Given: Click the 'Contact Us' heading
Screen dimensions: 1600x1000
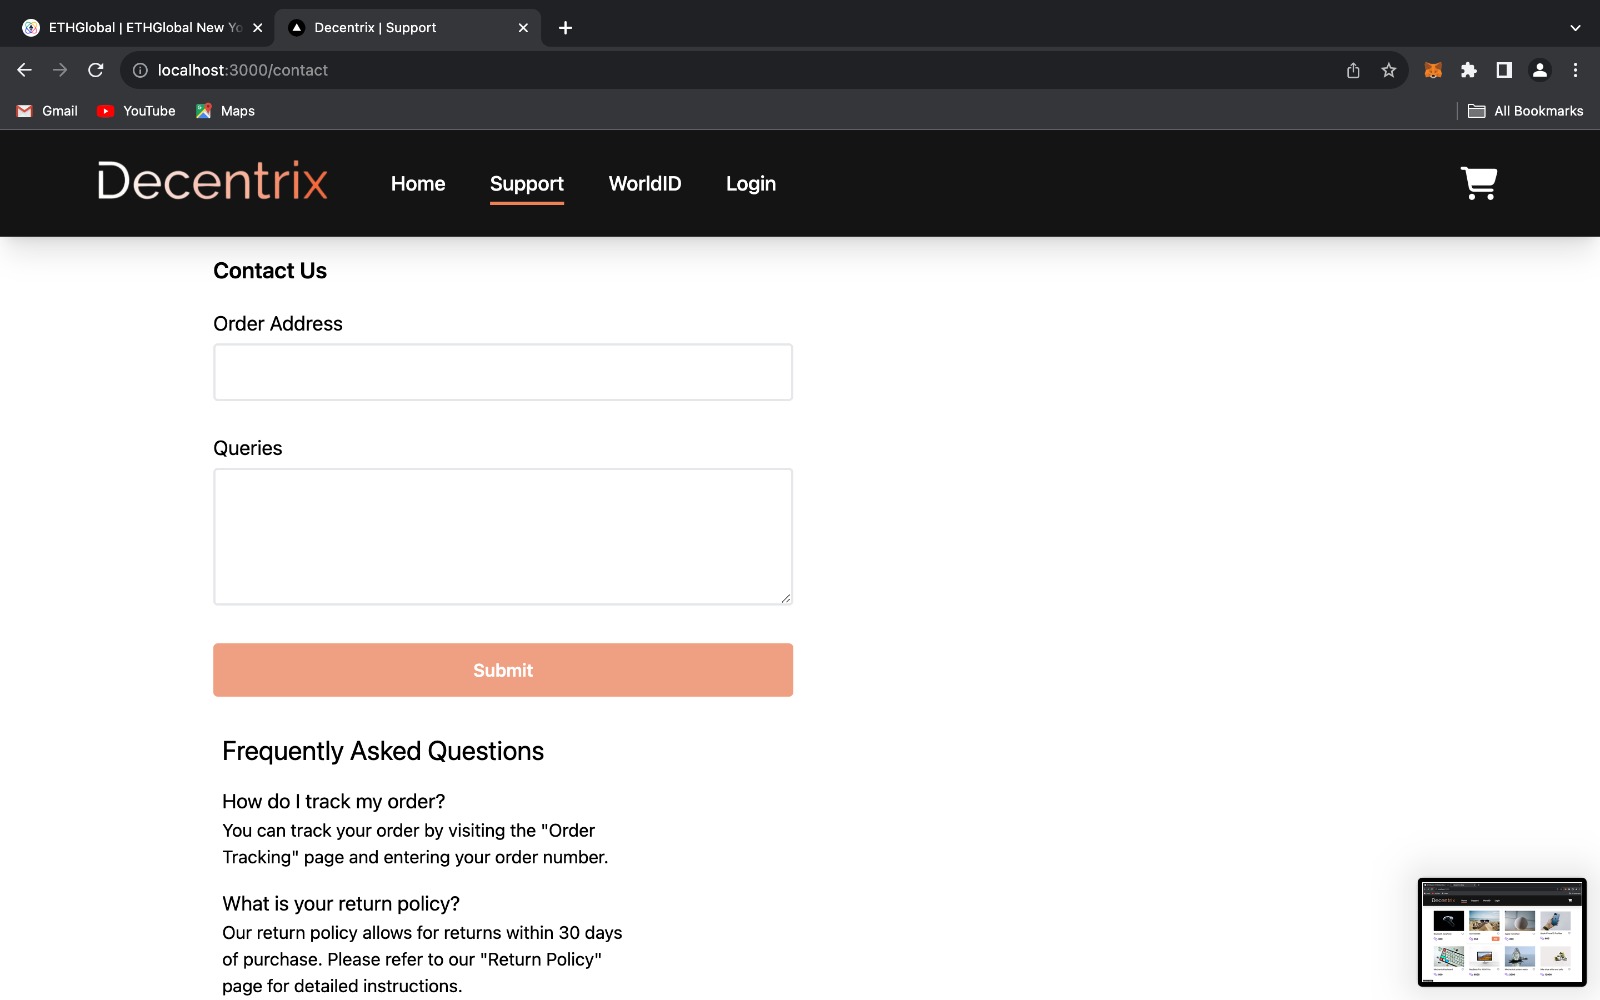Looking at the screenshot, I should 270,271.
